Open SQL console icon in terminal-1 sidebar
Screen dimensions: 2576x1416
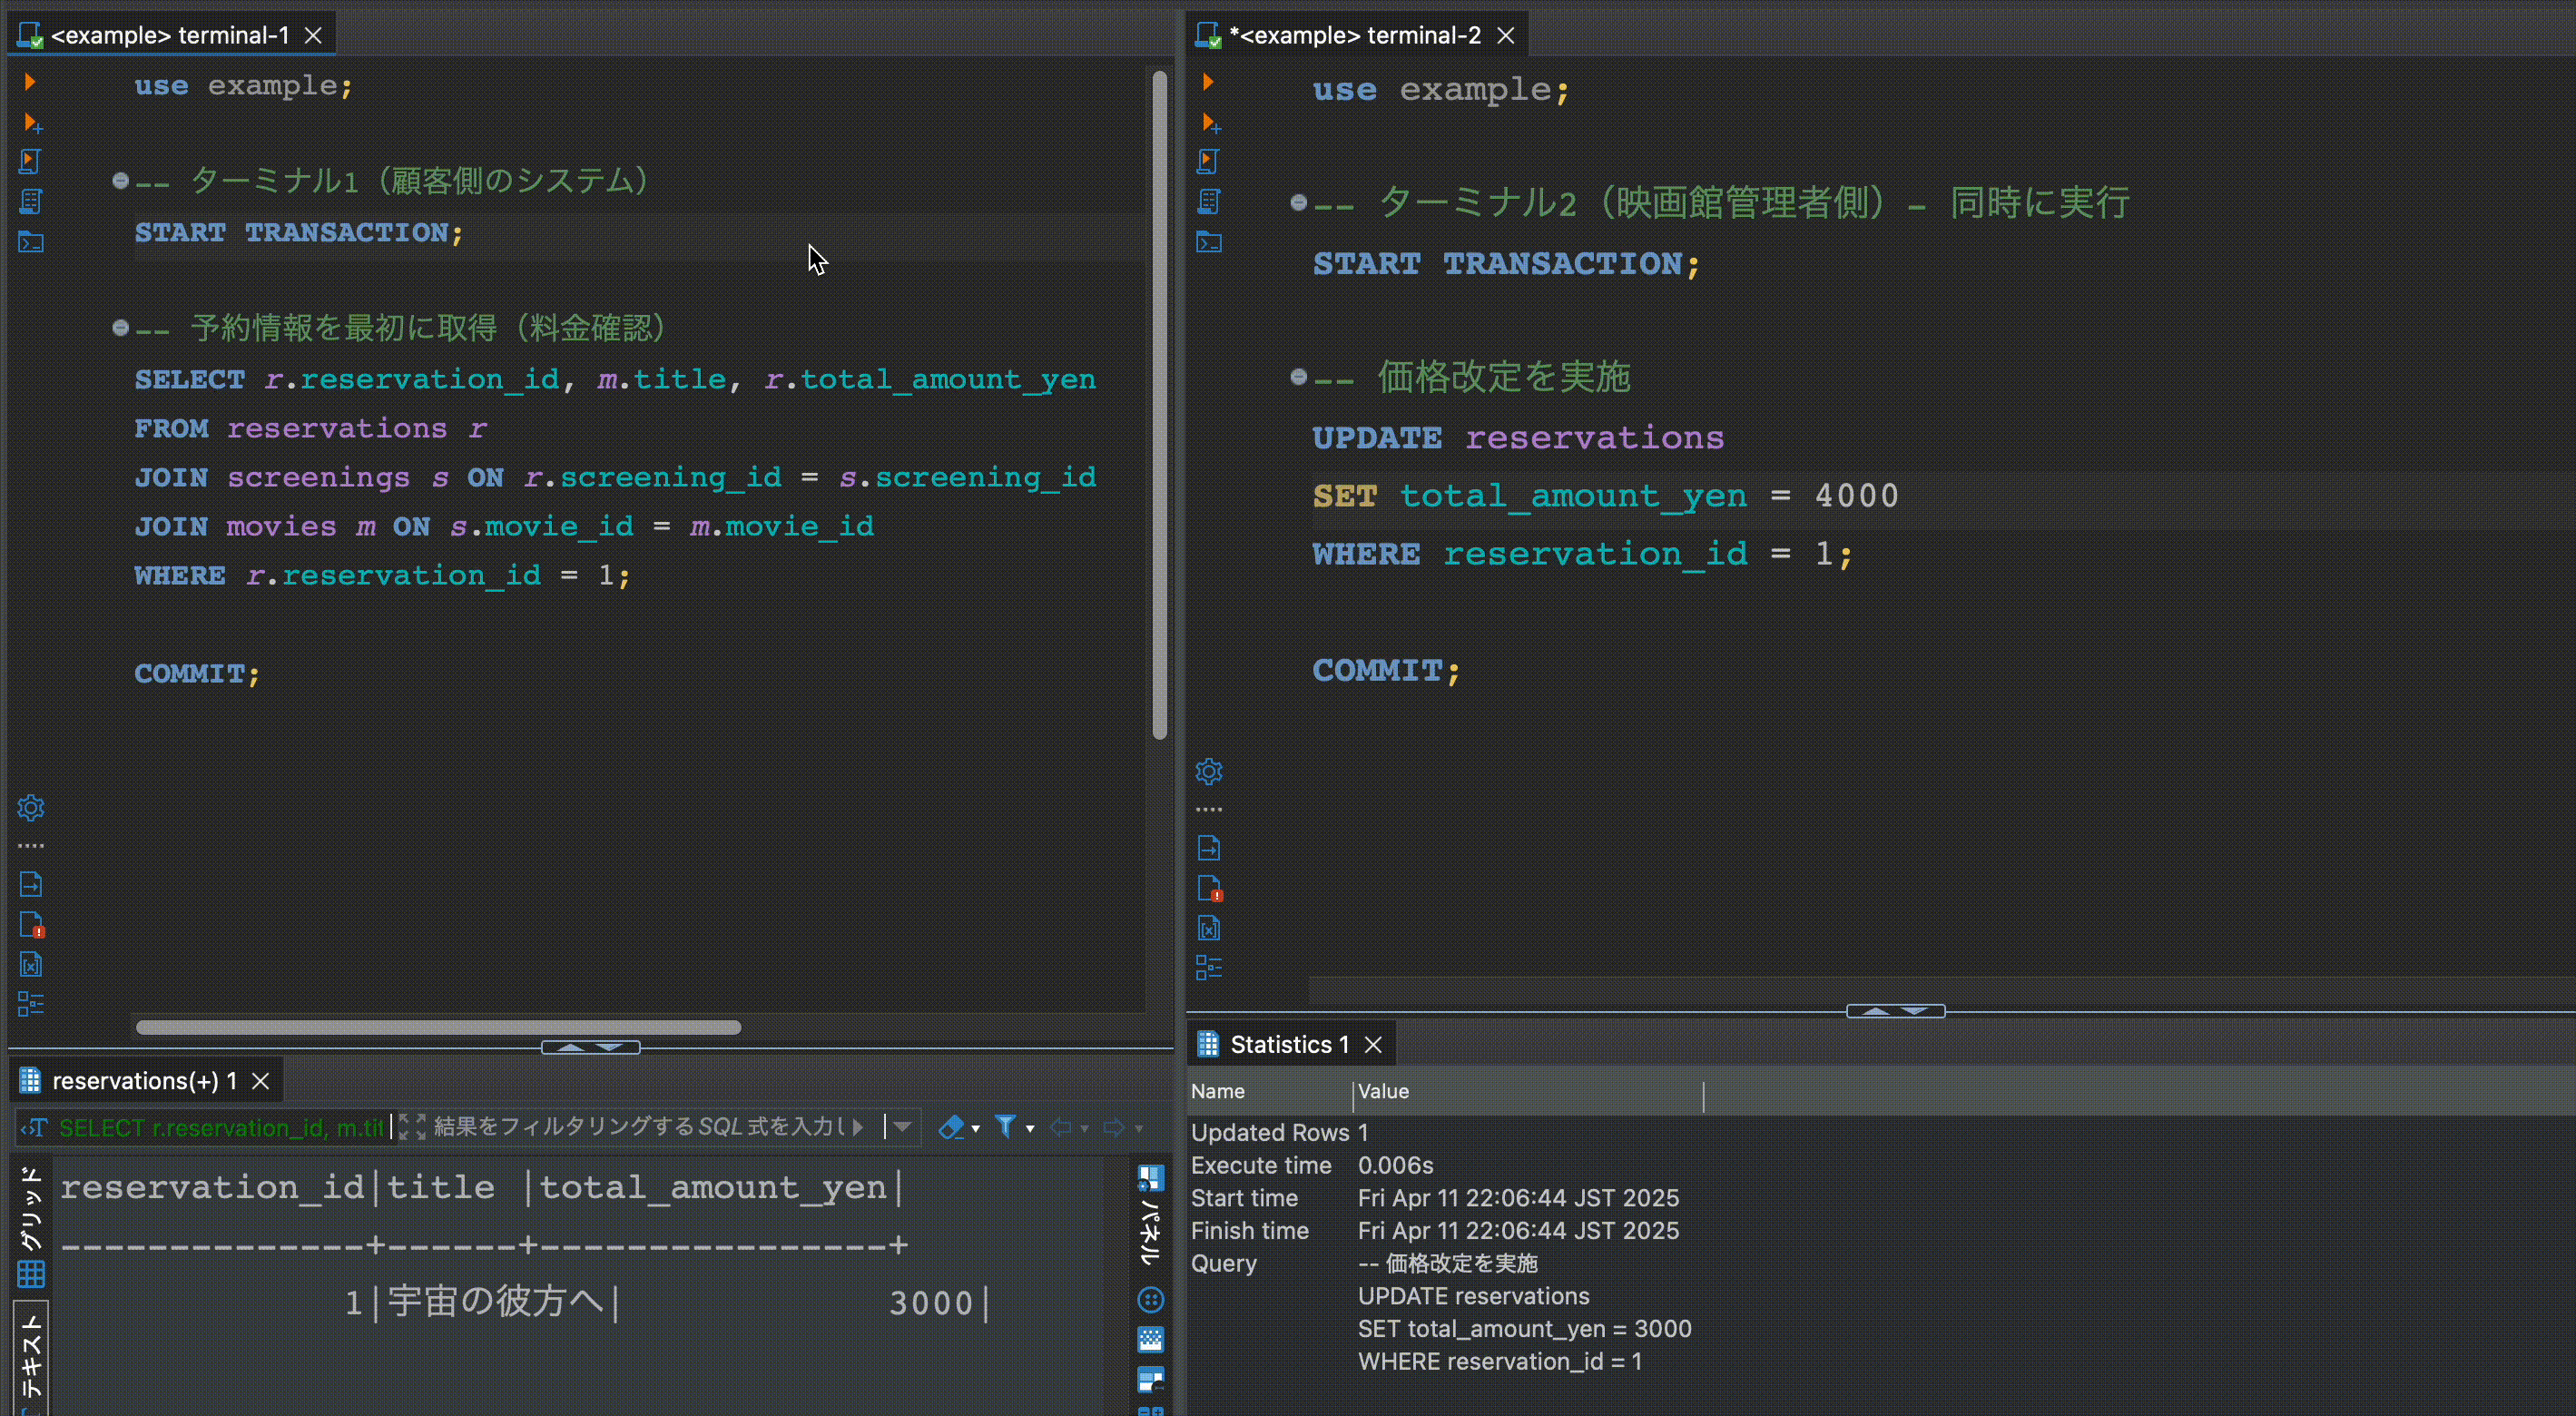[31, 242]
